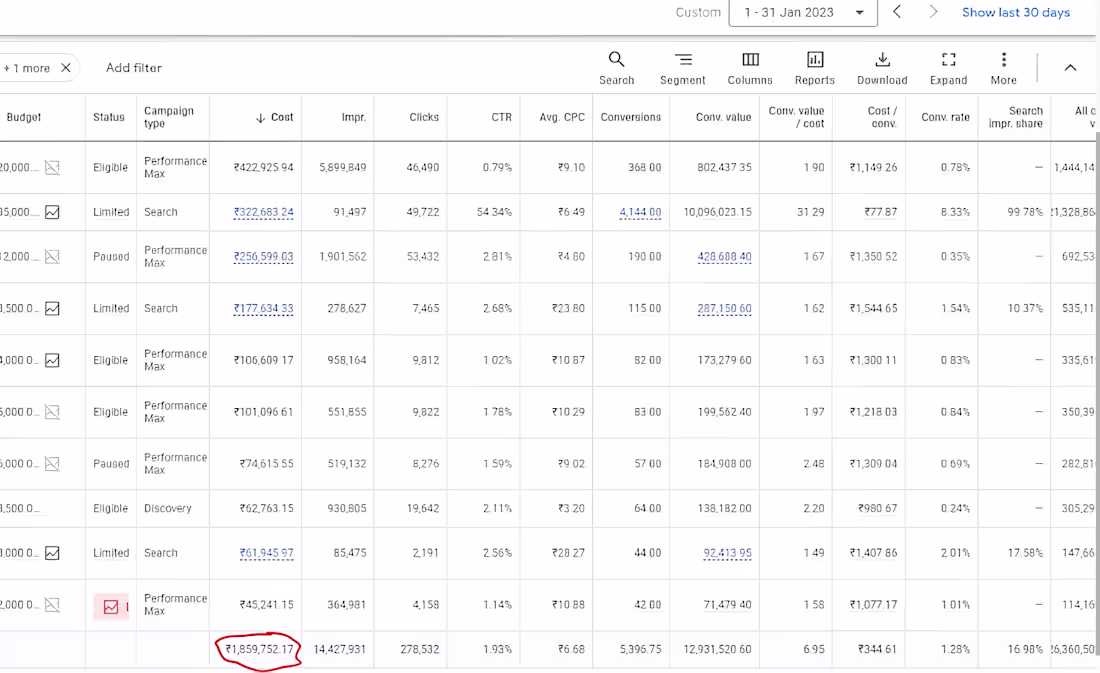This screenshot has width=1100, height=673.
Task: Expand the table to full screen
Action: point(948,67)
